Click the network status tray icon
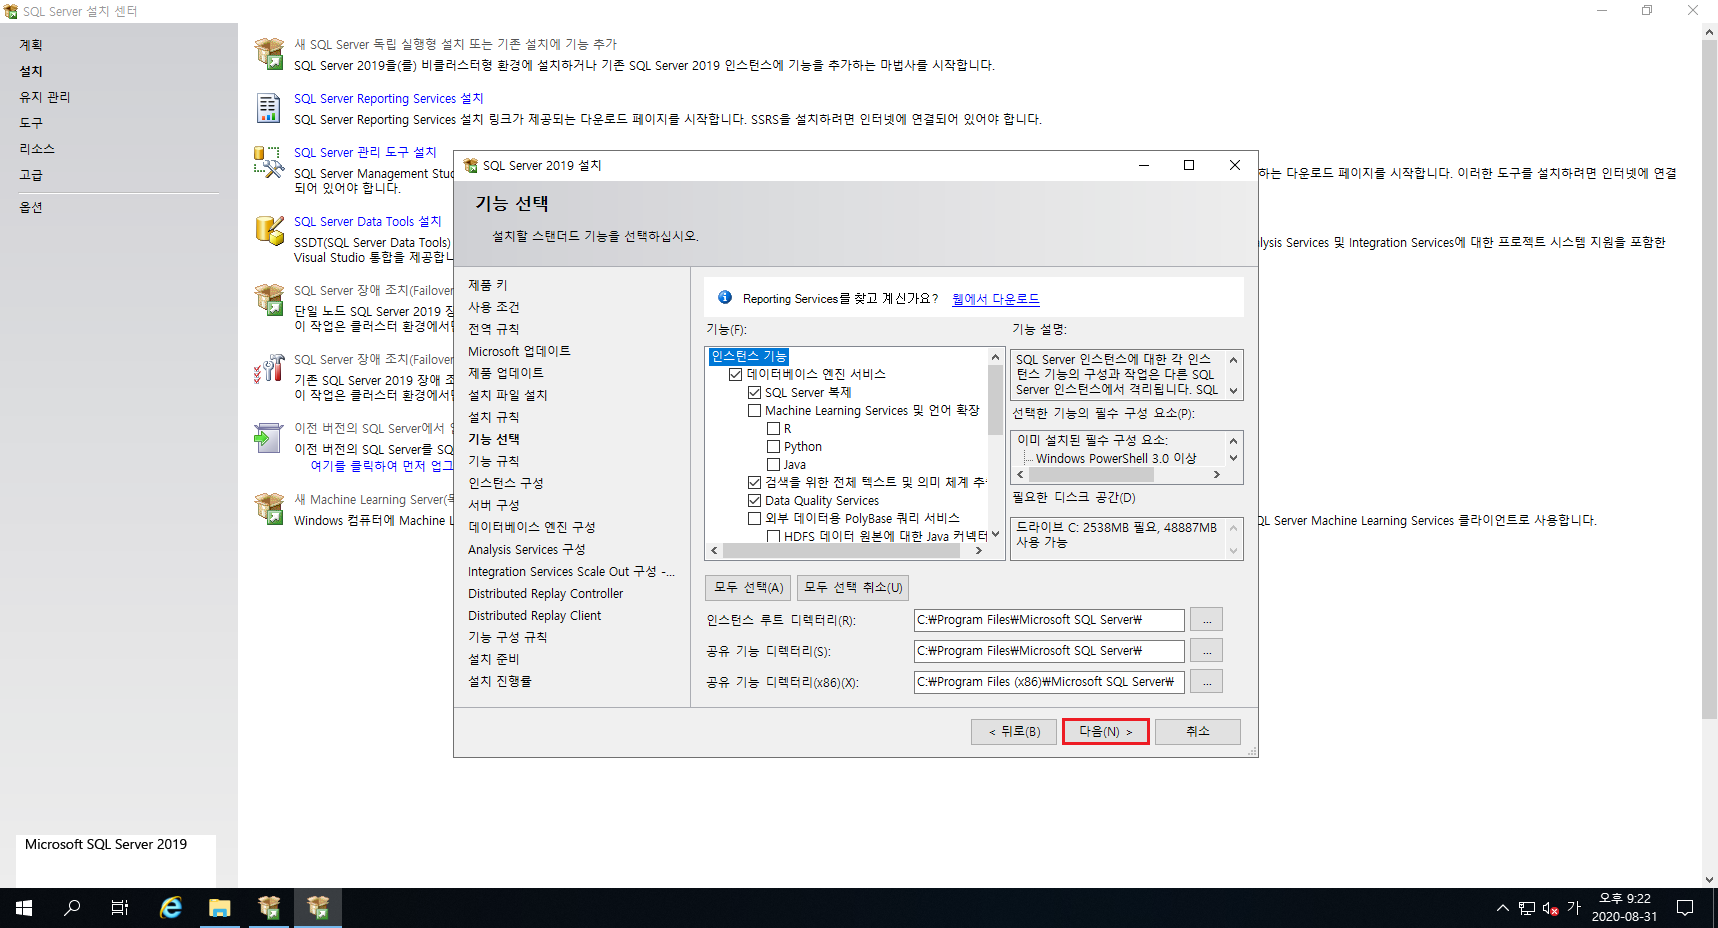1718x928 pixels. point(1527,908)
